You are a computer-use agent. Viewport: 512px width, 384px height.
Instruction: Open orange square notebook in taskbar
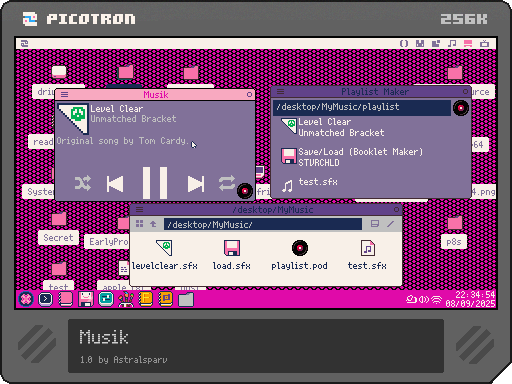166,299
